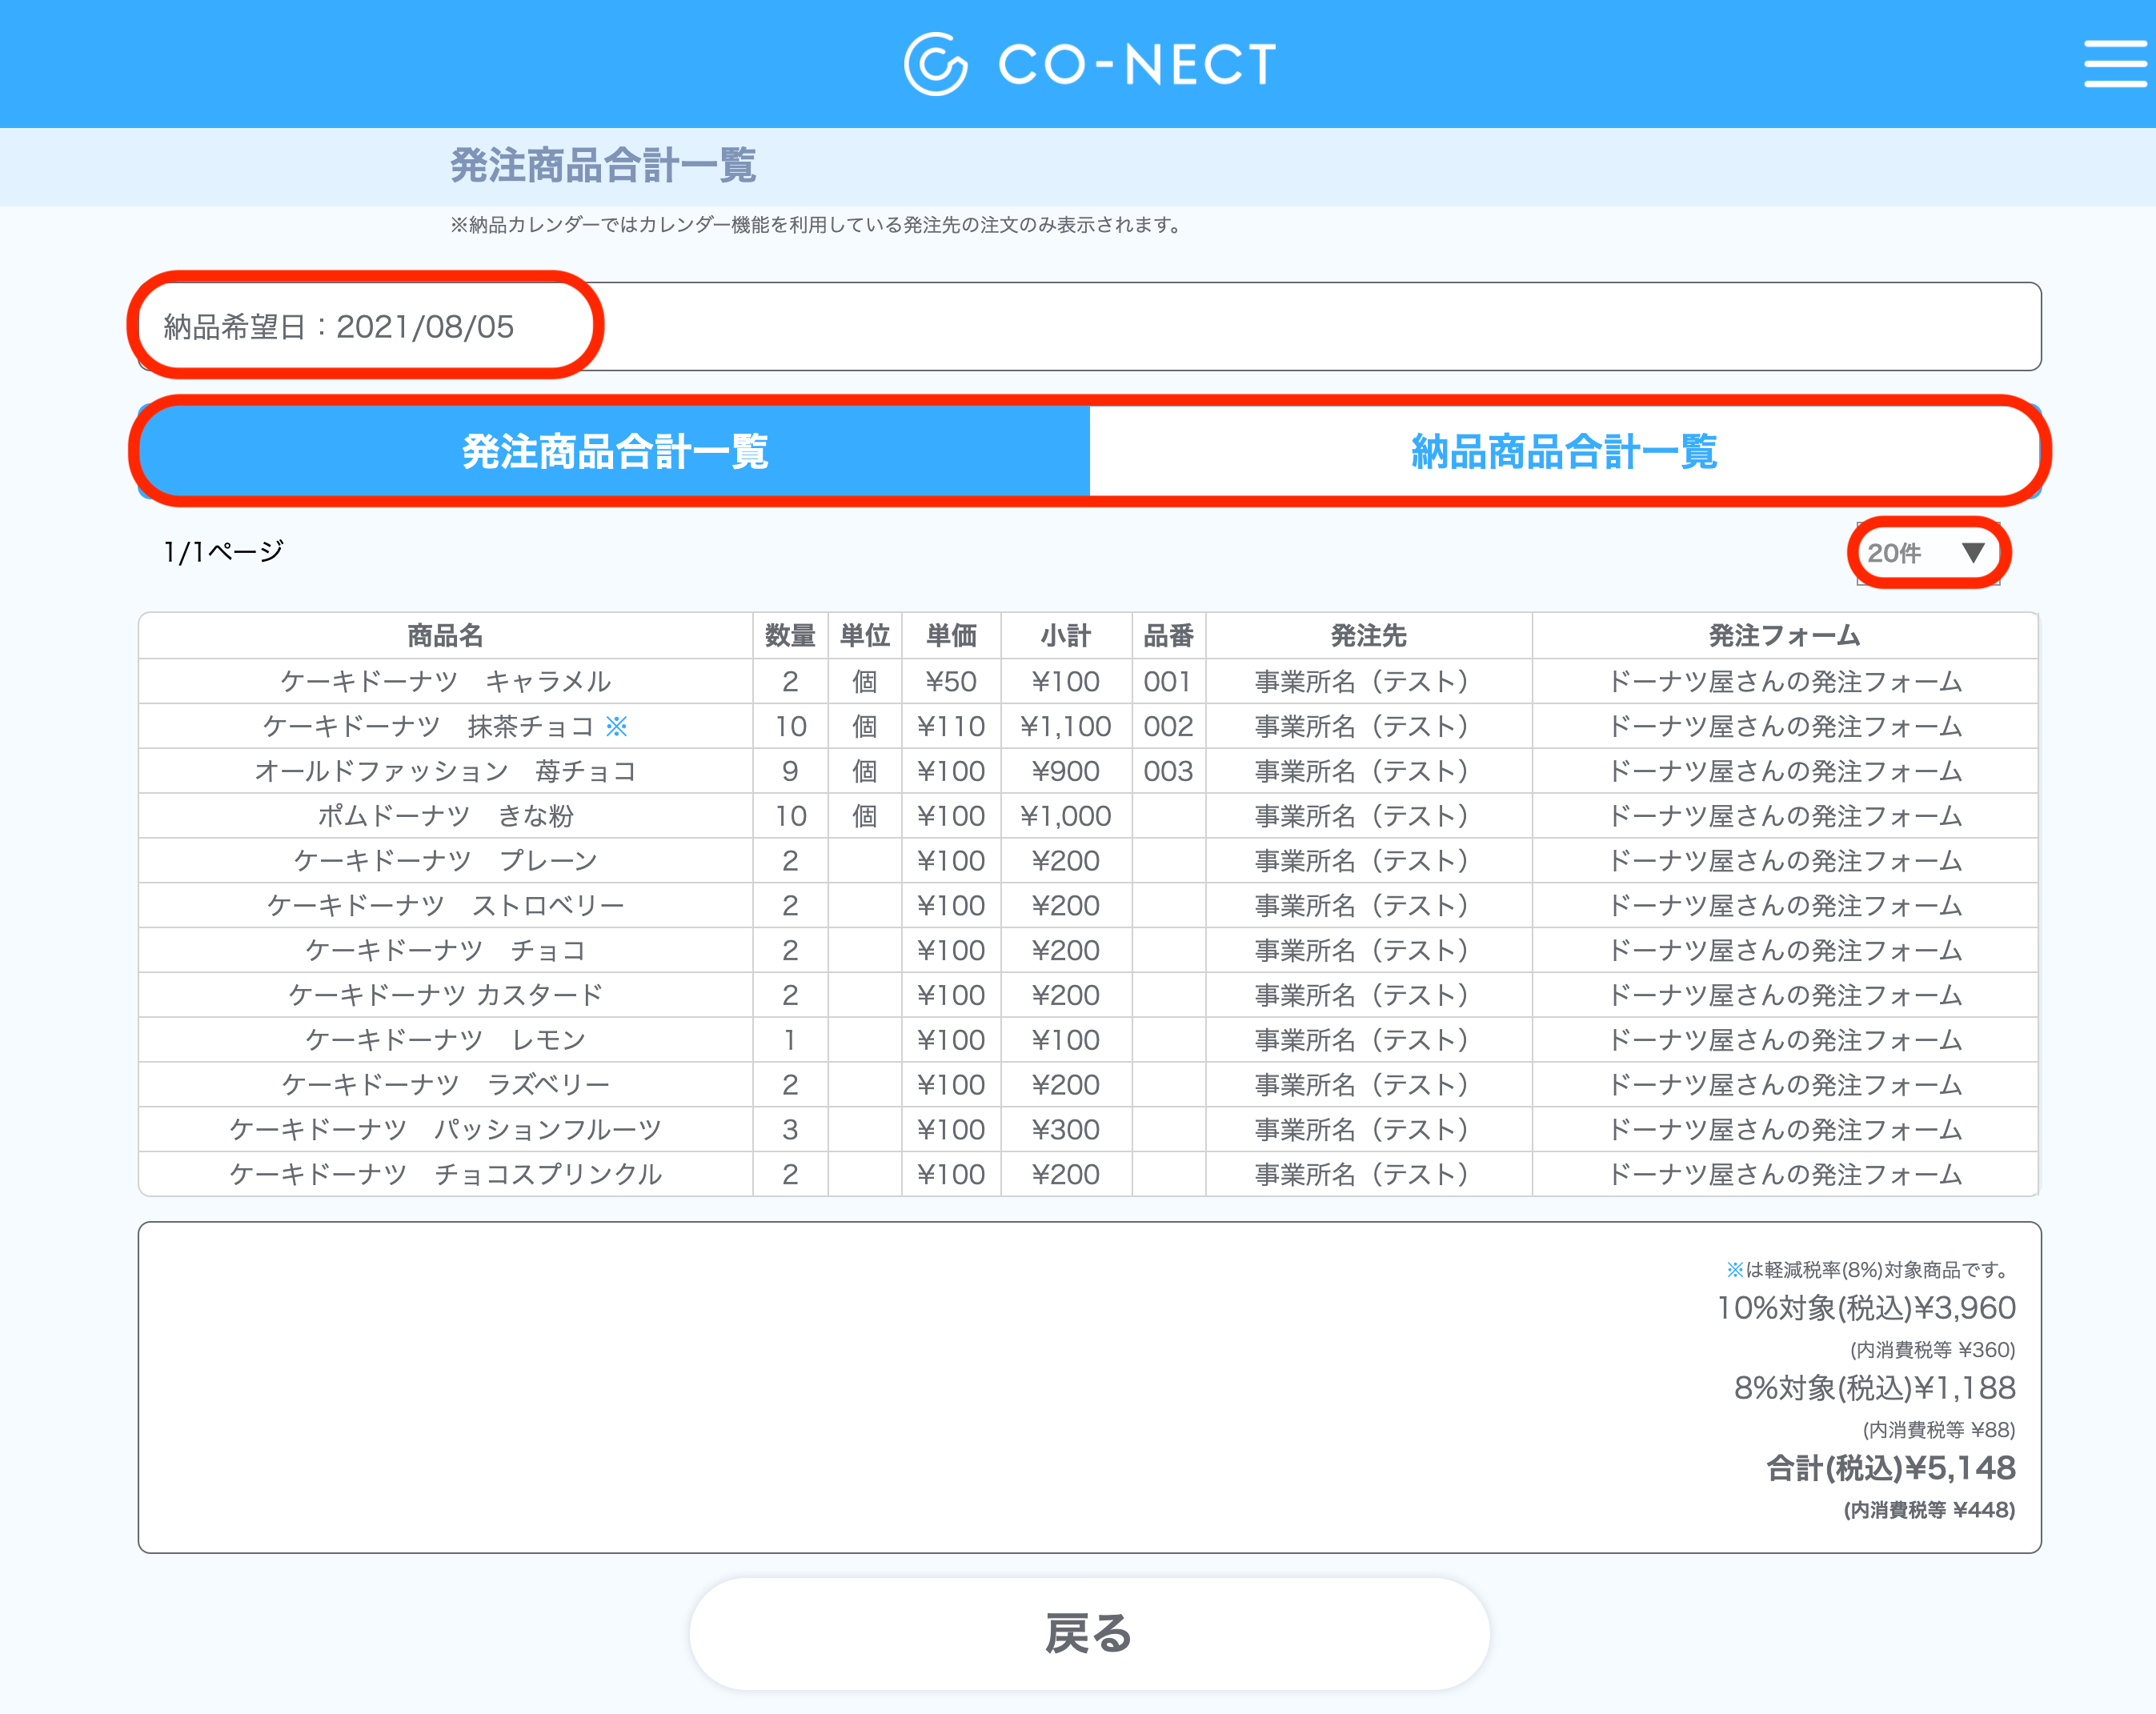
Task: Click ドーナツ屋さんの発注フォーム in チョコスプリンクル row
Action: pos(1784,1174)
